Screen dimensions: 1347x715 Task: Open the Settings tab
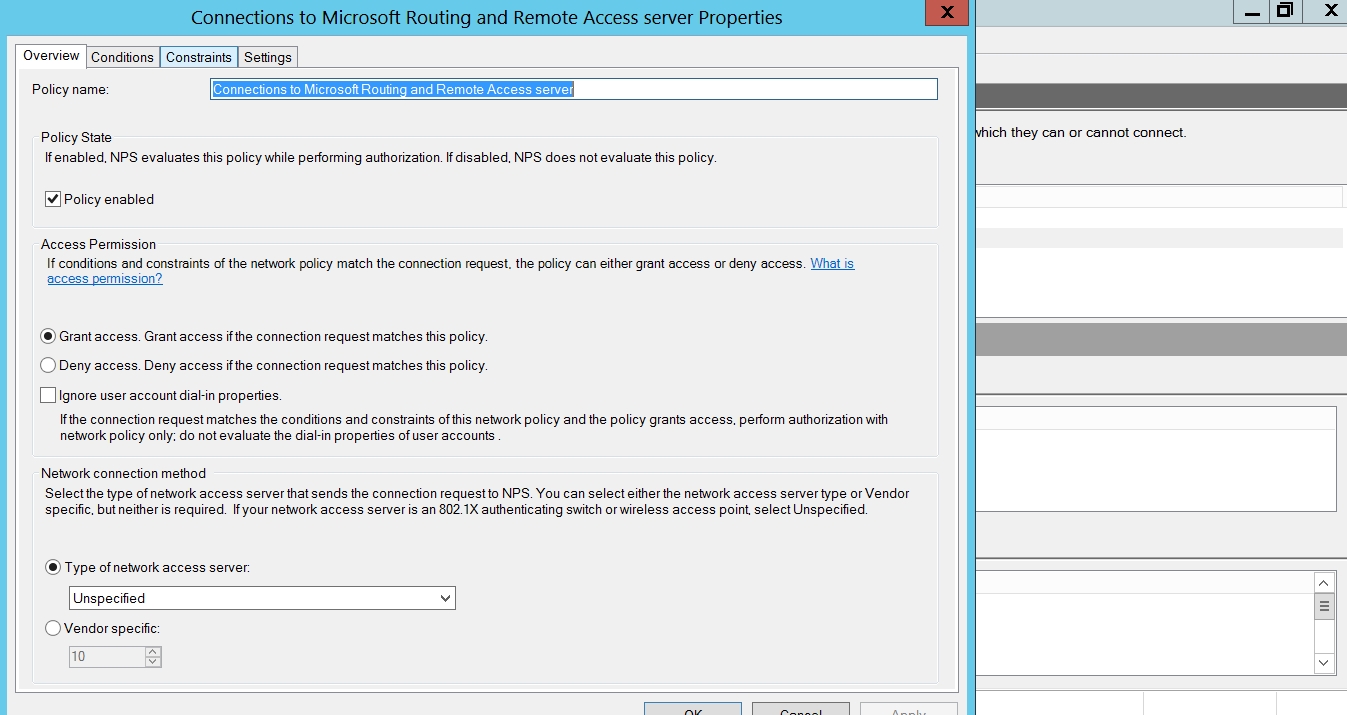point(268,57)
